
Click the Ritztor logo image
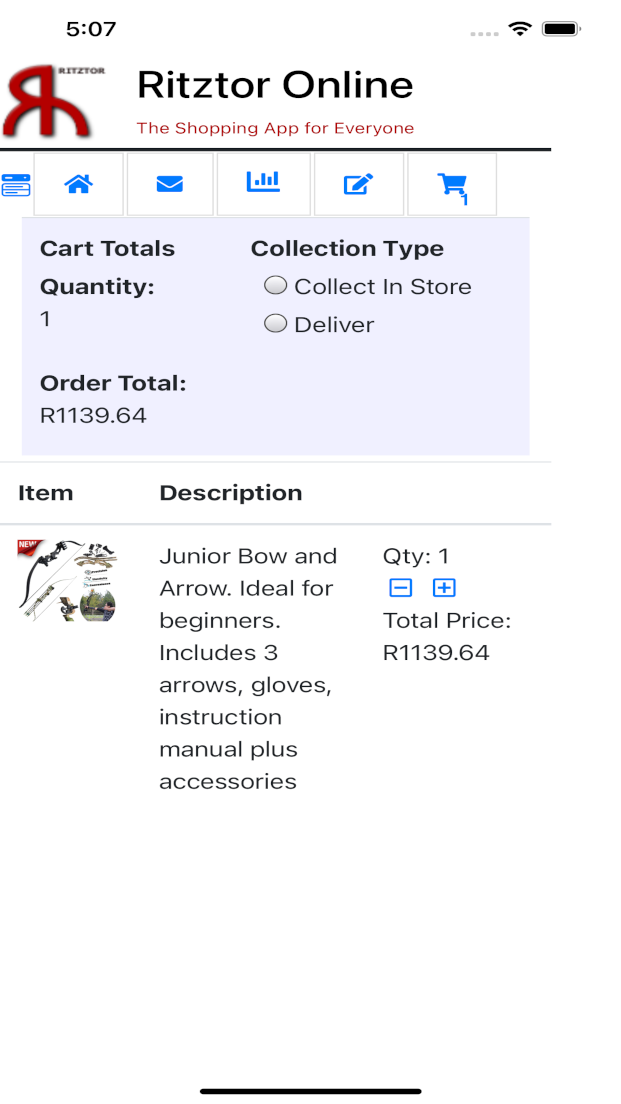pos(55,100)
